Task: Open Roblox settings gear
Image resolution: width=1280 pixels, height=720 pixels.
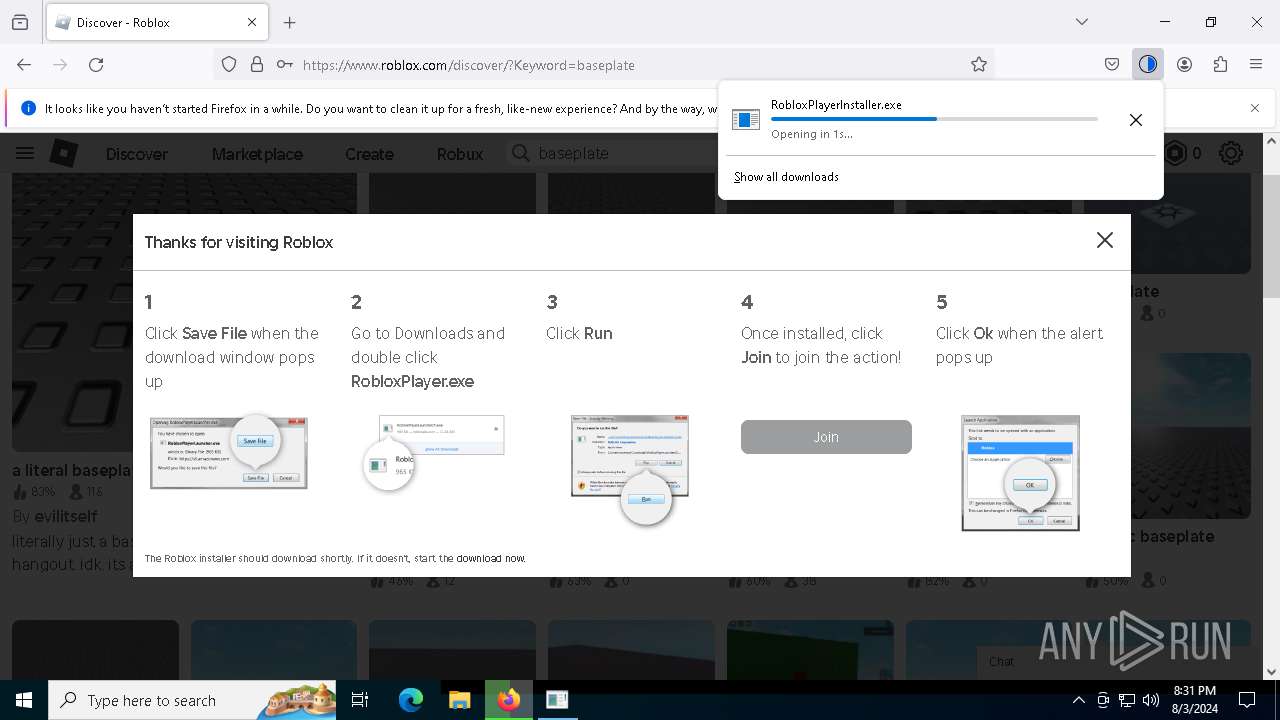Action: click(1231, 153)
